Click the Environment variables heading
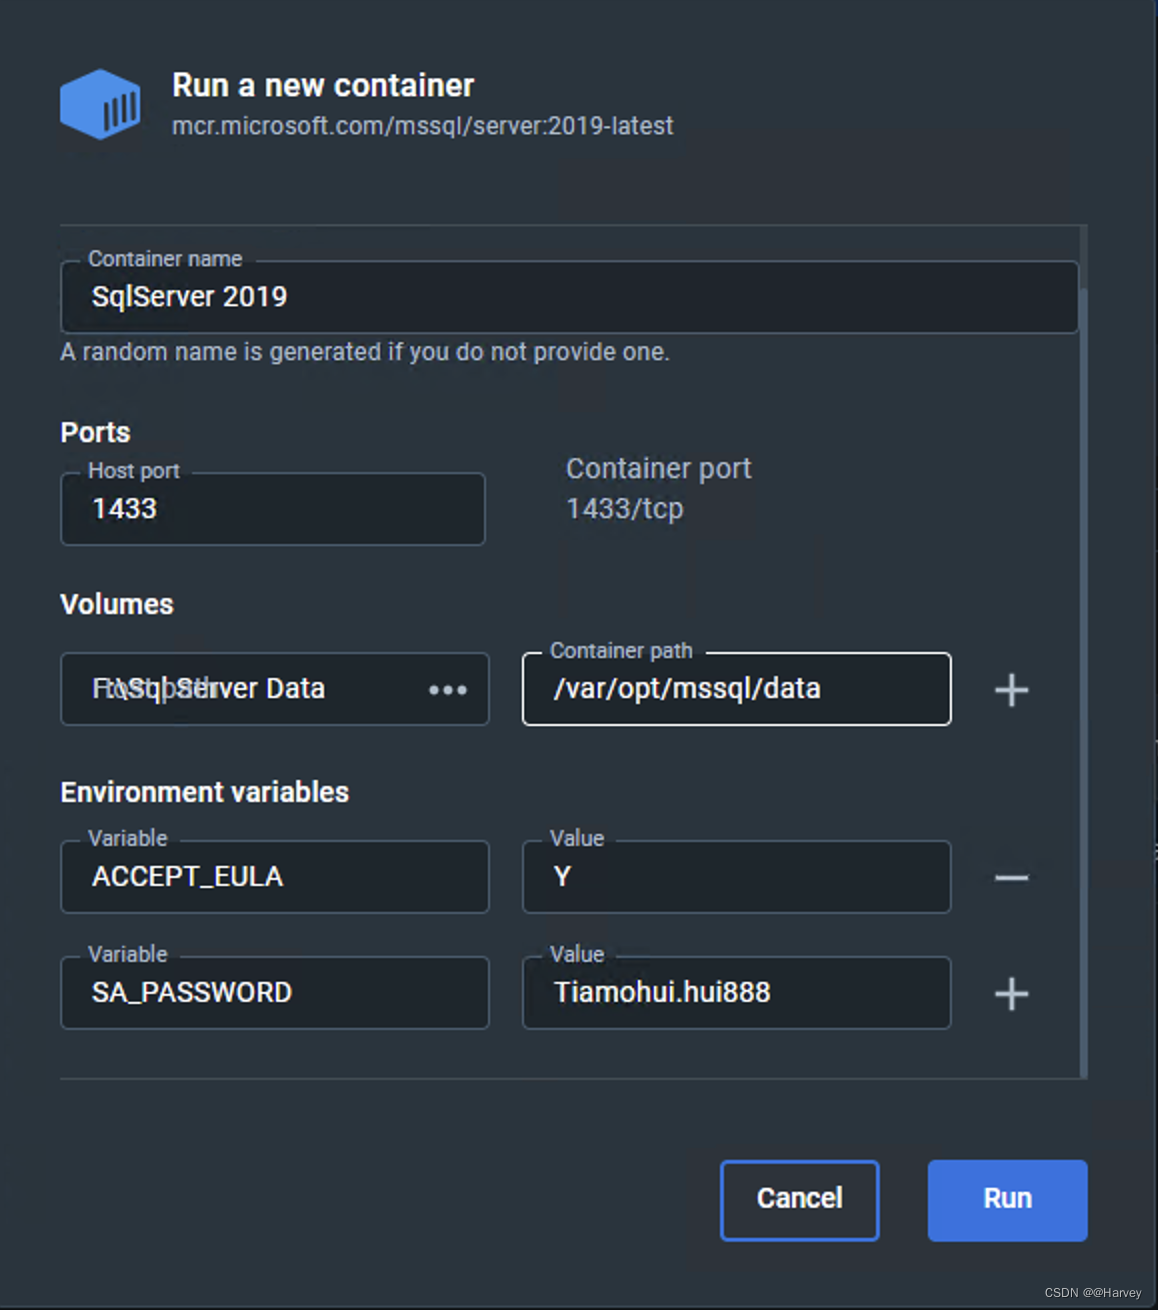The height and width of the screenshot is (1310, 1158). (204, 792)
